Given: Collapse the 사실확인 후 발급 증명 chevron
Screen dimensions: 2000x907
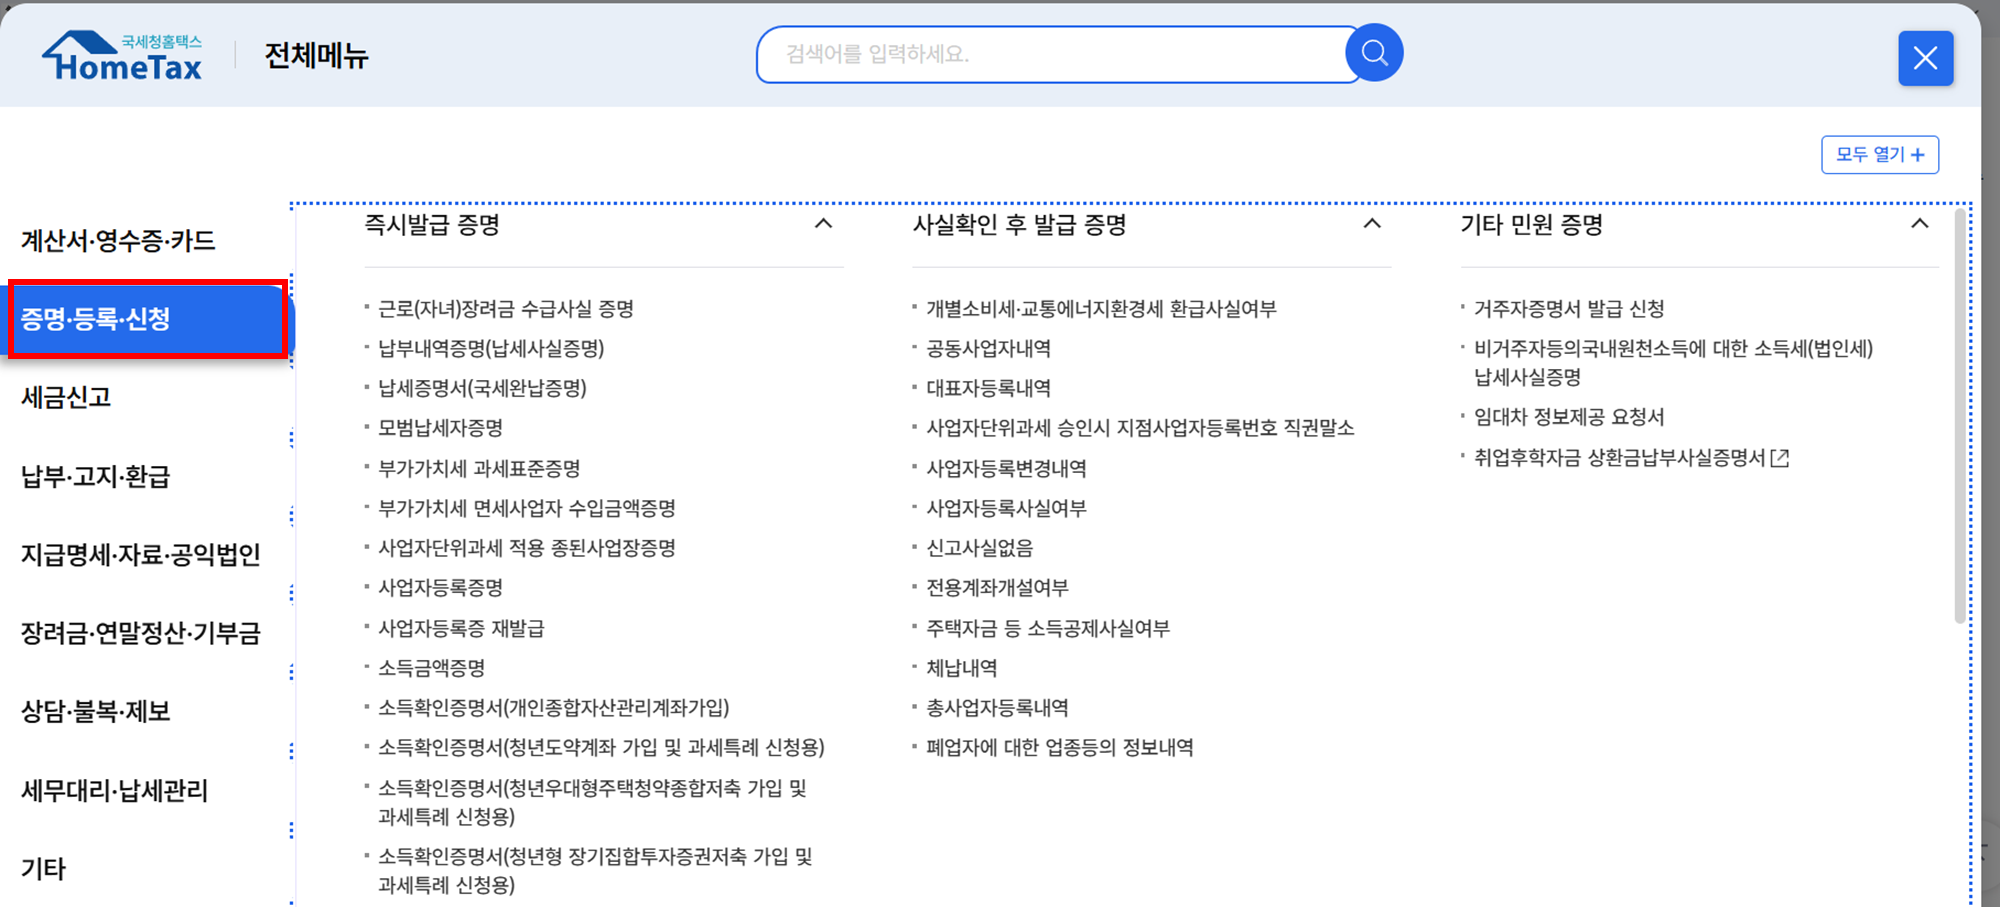Looking at the screenshot, I should pyautogui.click(x=1372, y=224).
